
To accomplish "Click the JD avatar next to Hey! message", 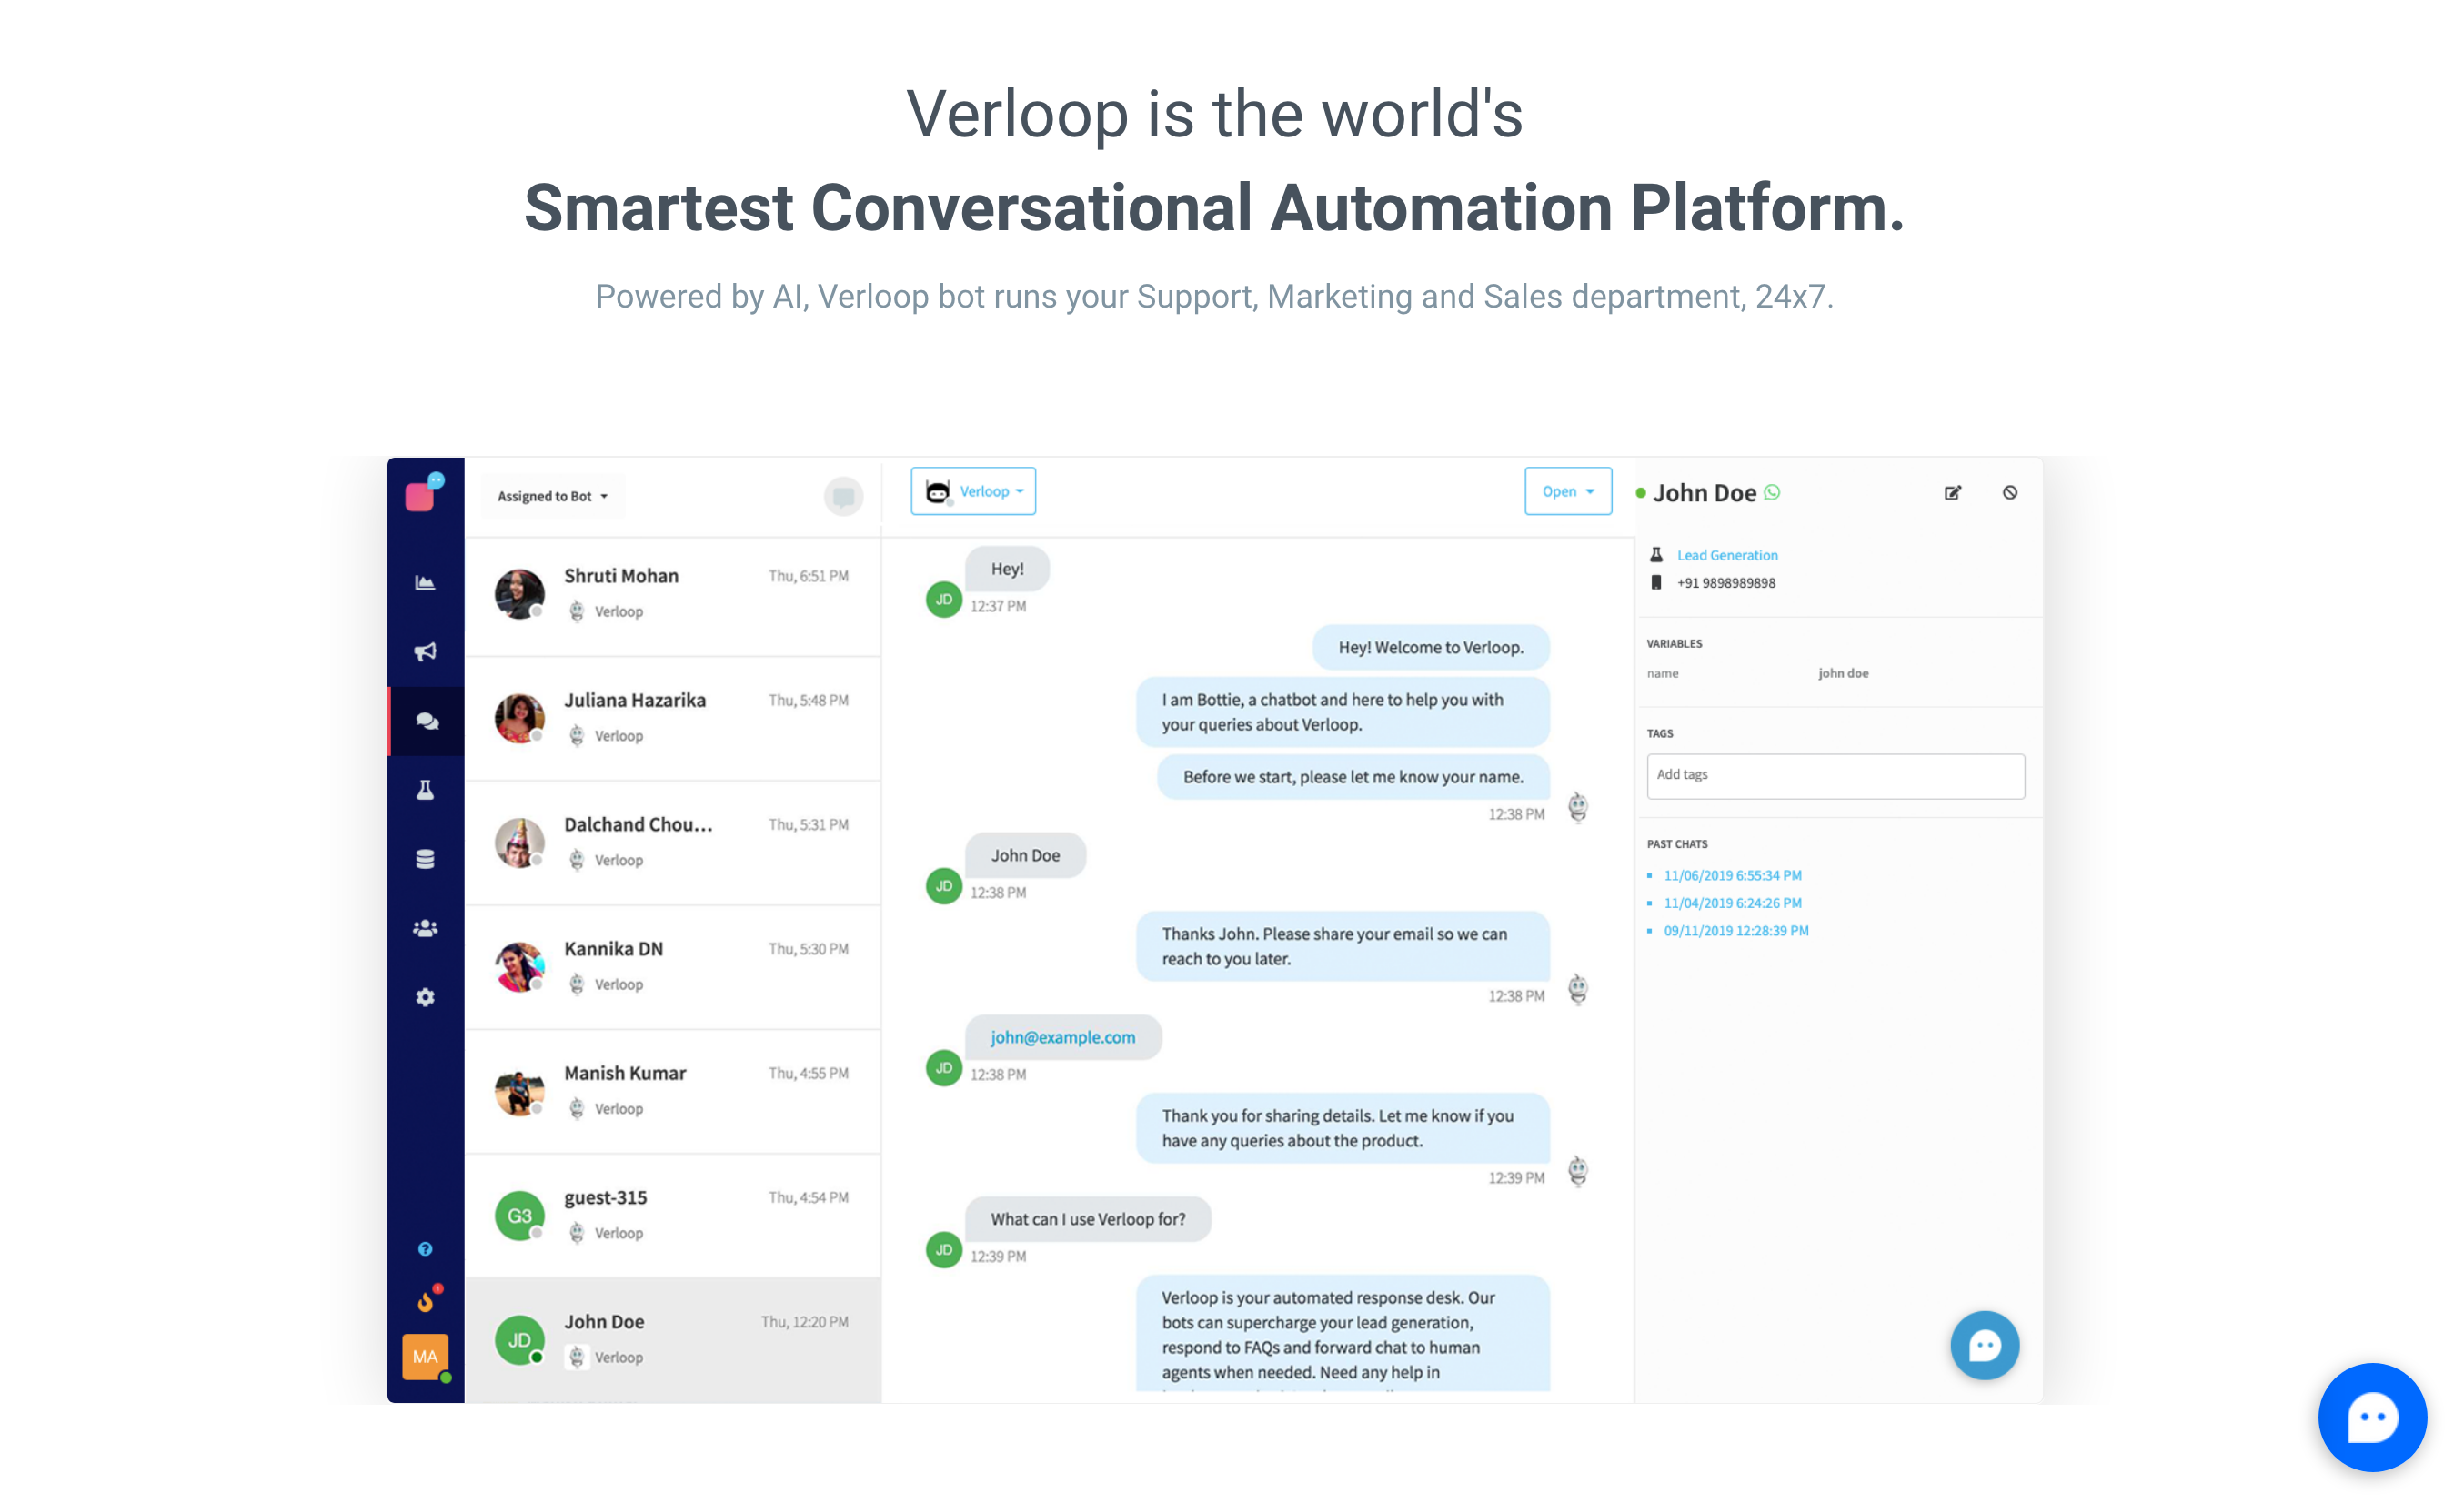I will click(946, 601).
